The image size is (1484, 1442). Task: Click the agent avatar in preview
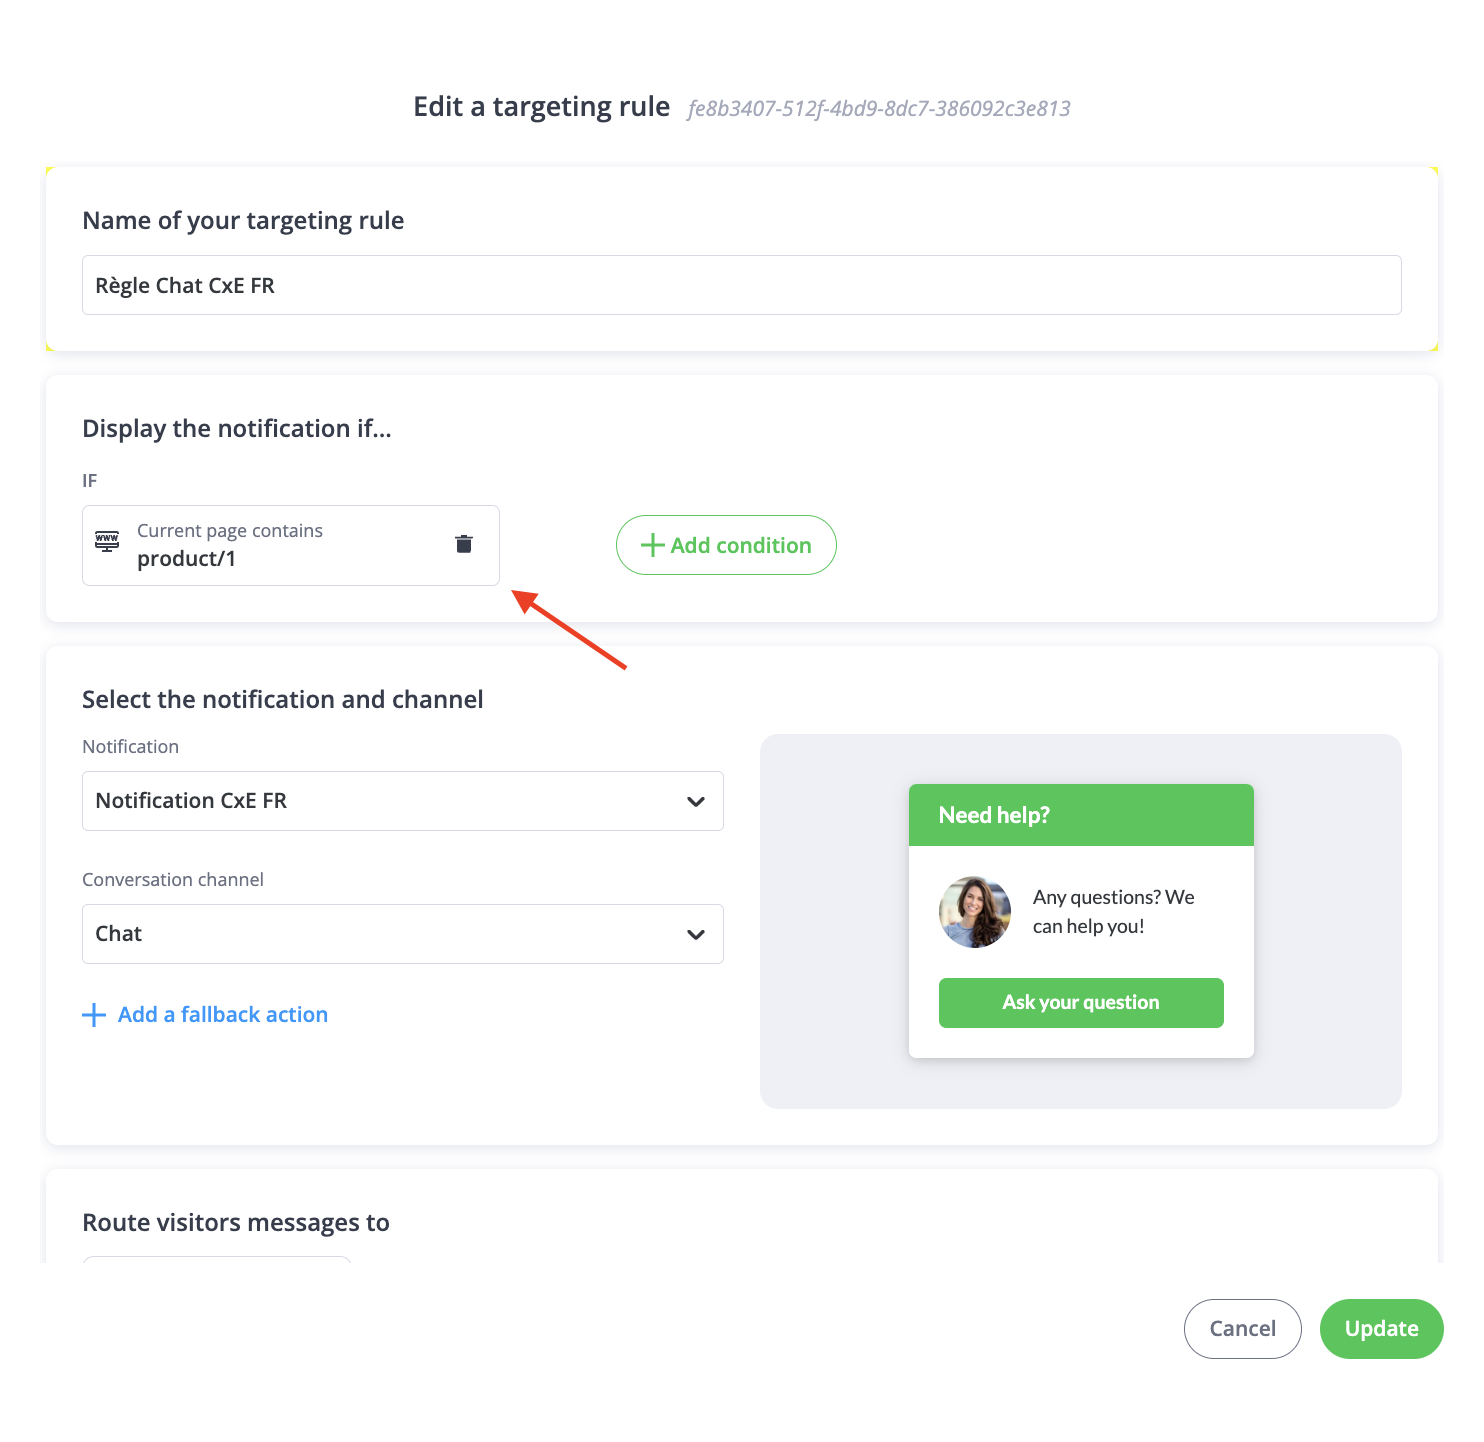[x=975, y=912]
